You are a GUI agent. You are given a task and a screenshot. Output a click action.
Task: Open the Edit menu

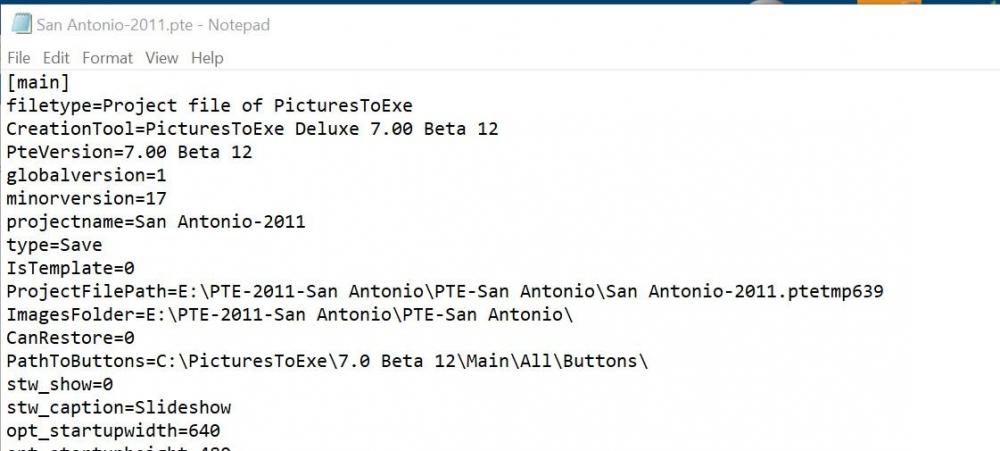[x=56, y=58]
